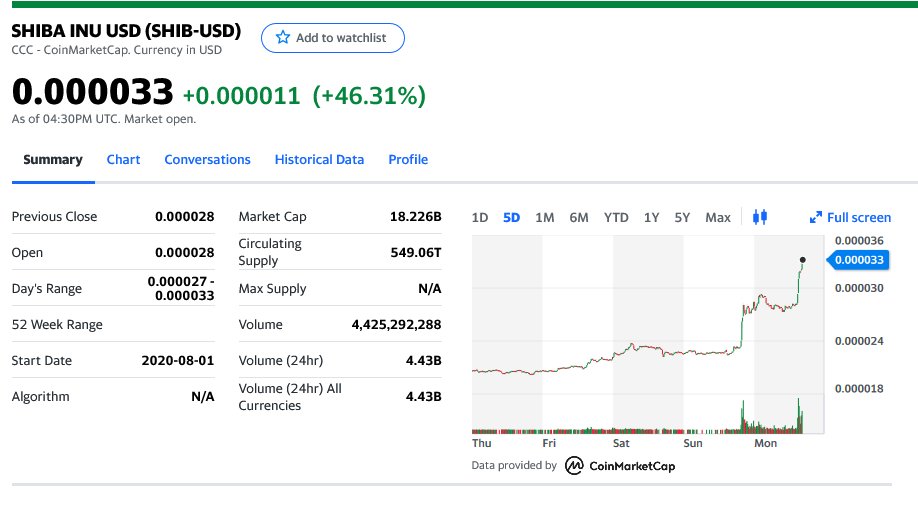This screenshot has height=510, width=918.
Task: Open the Full screen chart link
Action: (x=858, y=217)
